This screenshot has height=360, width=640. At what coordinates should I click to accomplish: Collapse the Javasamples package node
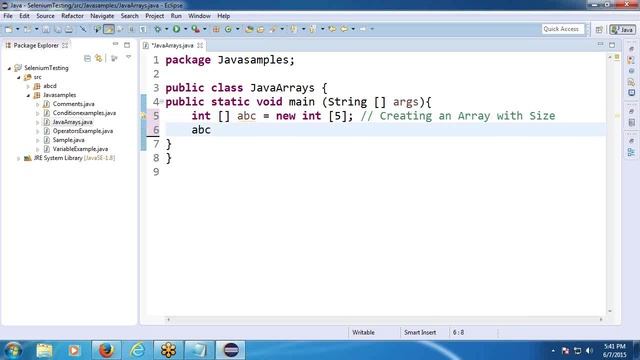coord(28,95)
